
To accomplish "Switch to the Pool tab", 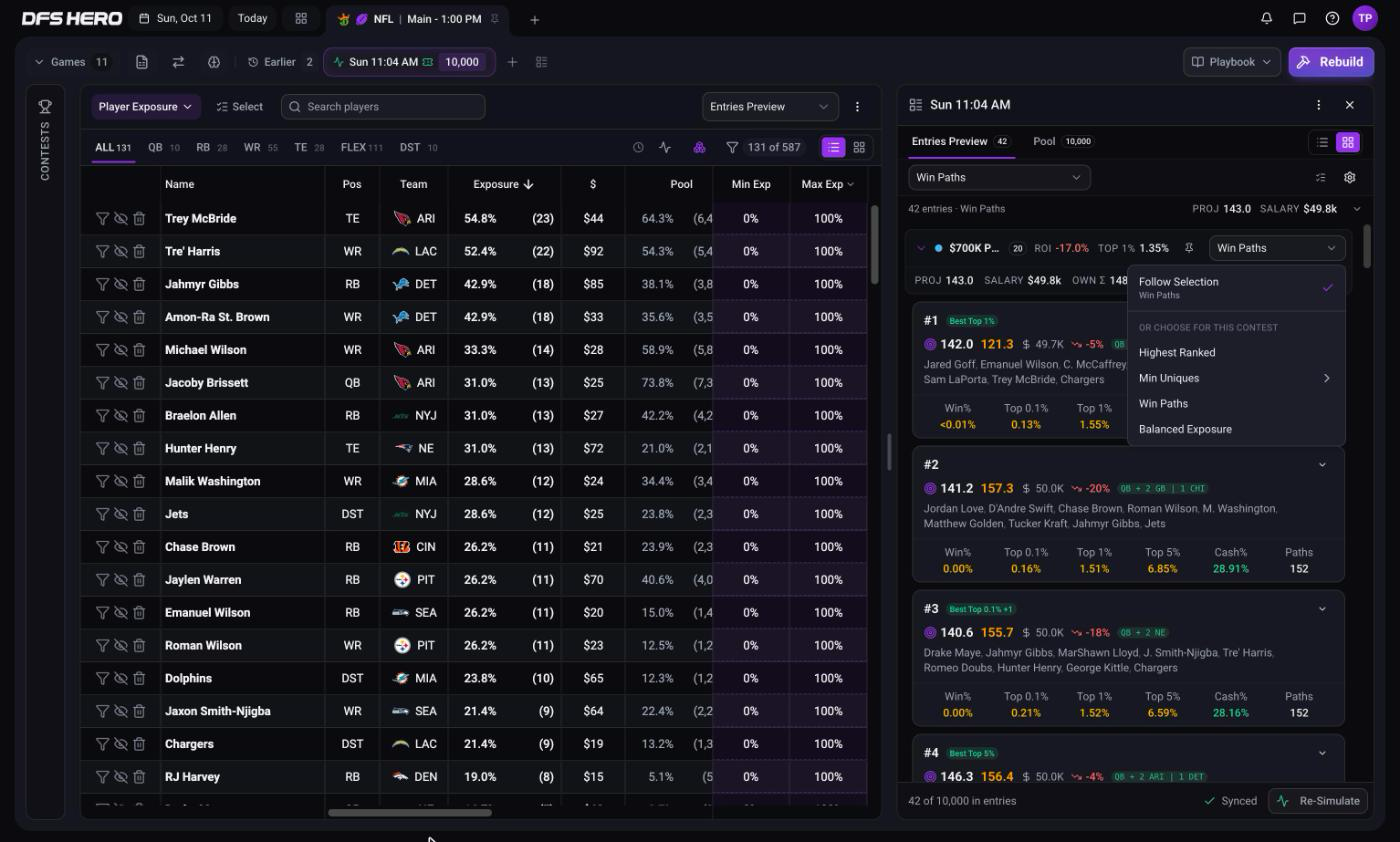I will (1062, 141).
